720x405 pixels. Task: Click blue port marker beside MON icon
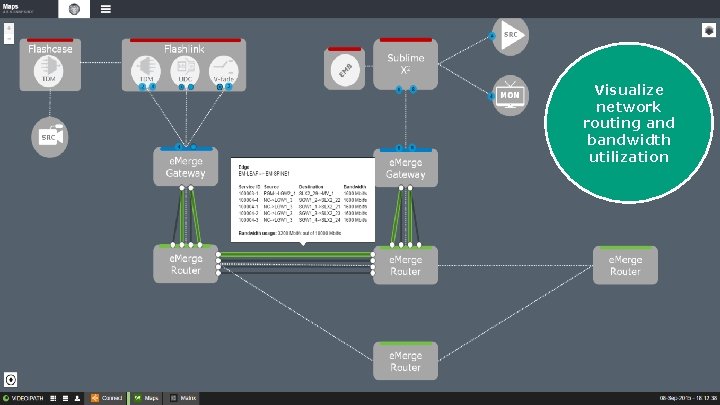click(491, 96)
